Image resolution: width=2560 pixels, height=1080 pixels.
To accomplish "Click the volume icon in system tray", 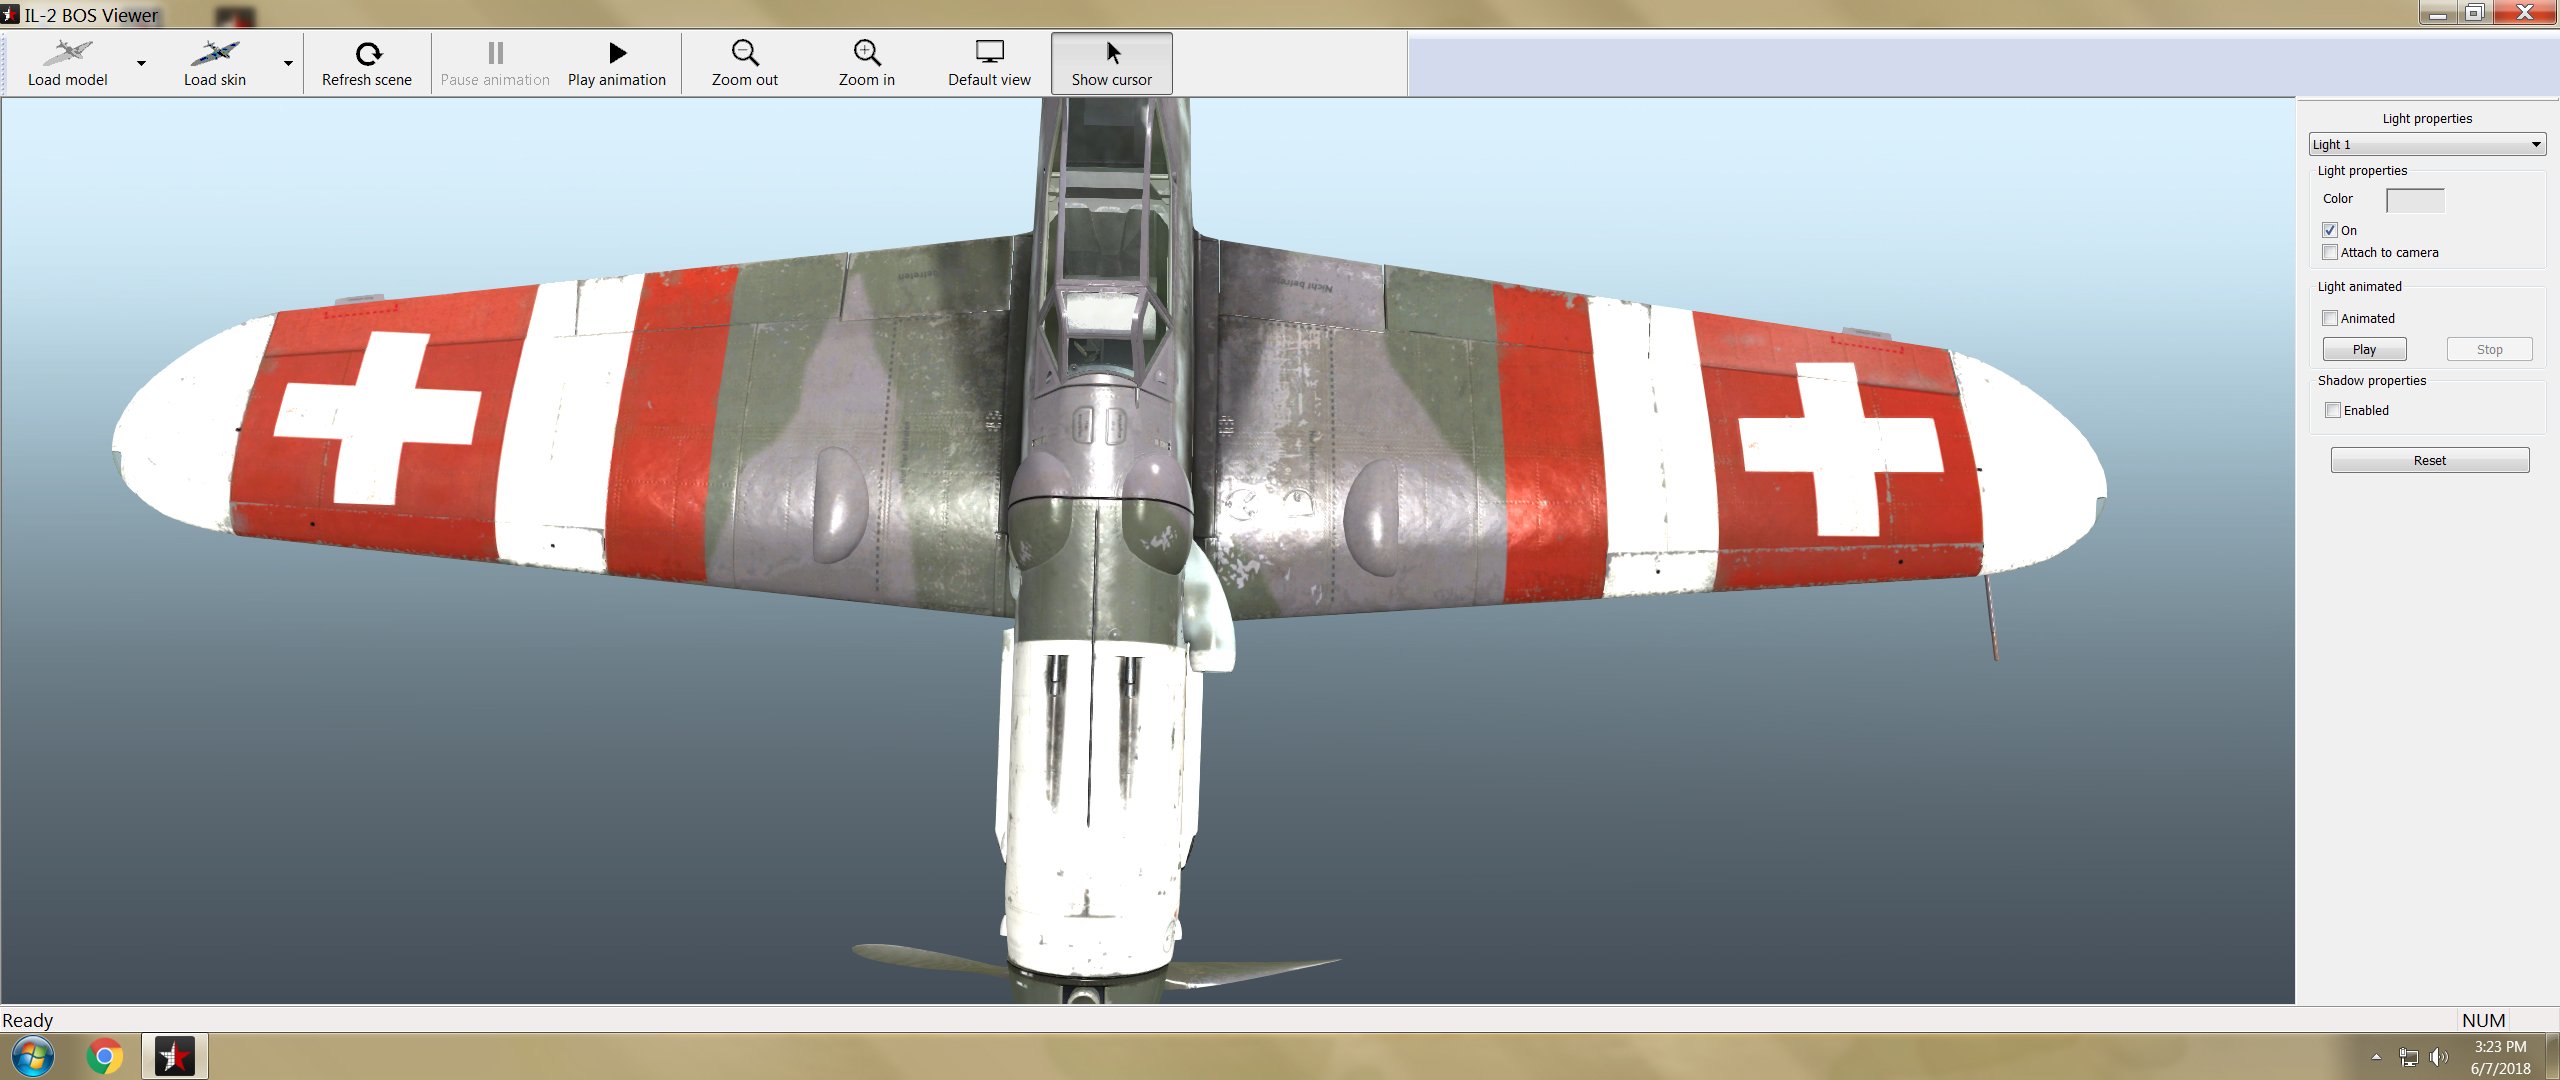I will coord(2439,1056).
